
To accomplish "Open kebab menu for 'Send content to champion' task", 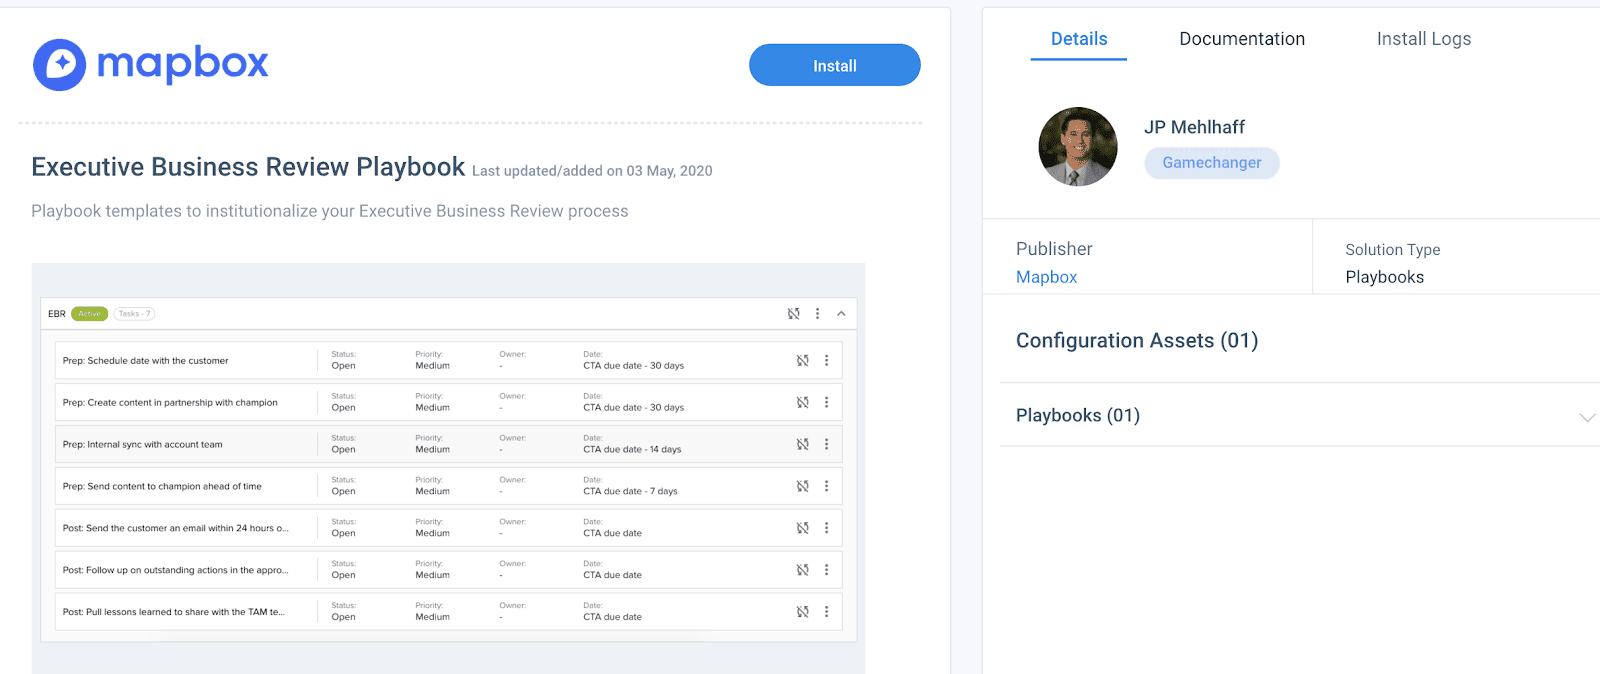I will [x=826, y=487].
